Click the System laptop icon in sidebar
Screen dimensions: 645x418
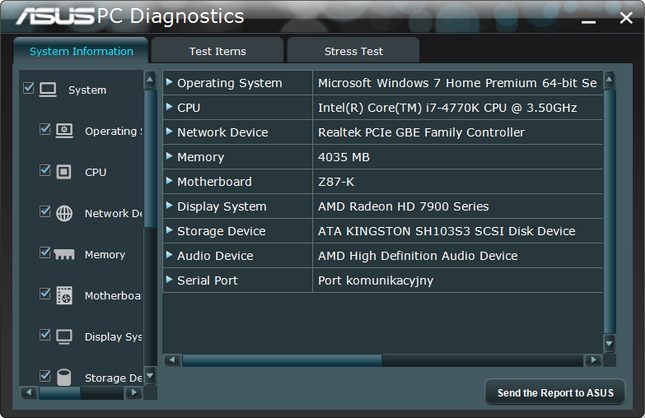coord(48,89)
